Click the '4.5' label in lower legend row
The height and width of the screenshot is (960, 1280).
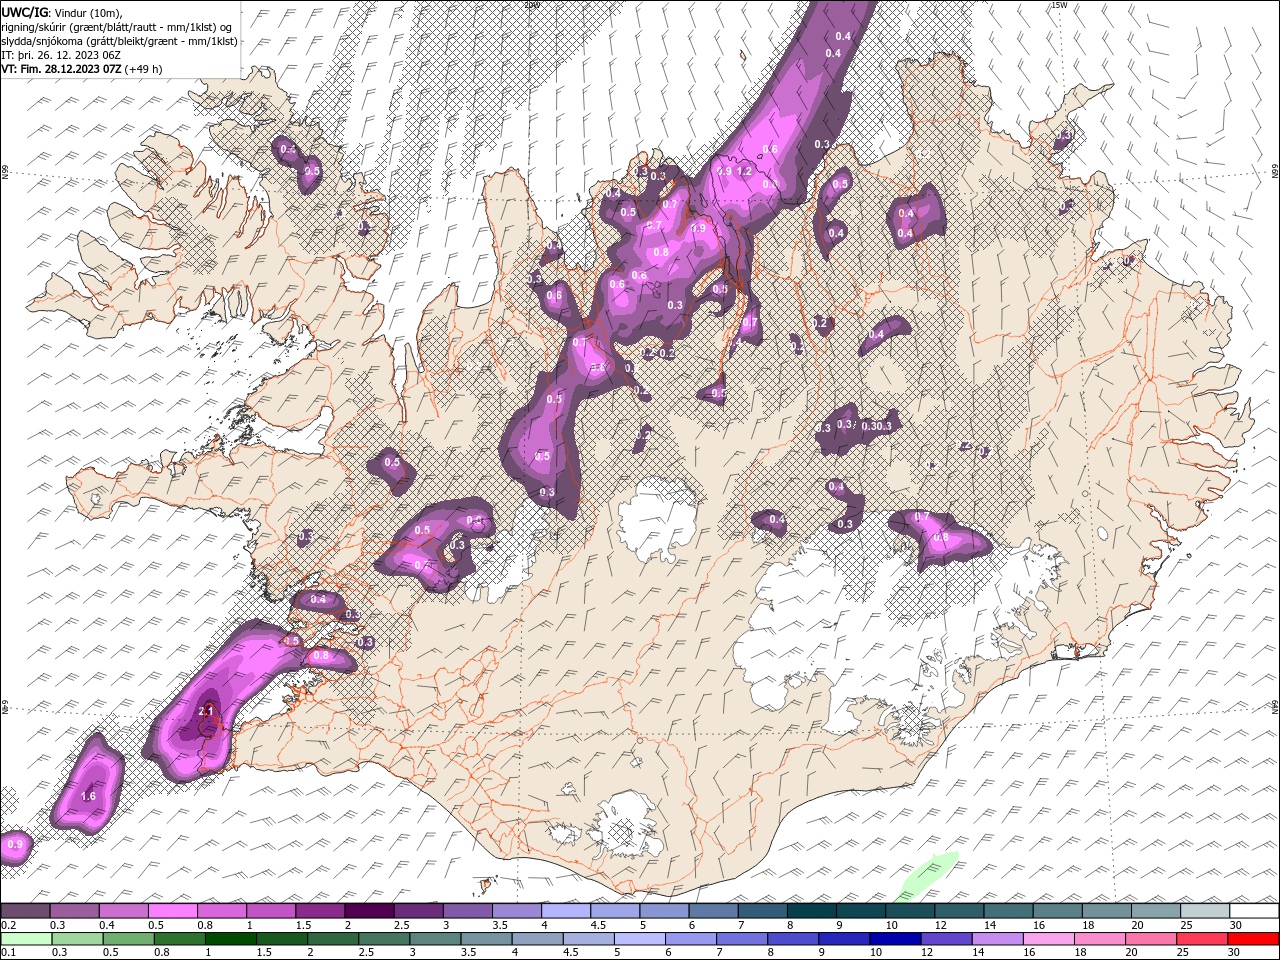click(571, 953)
